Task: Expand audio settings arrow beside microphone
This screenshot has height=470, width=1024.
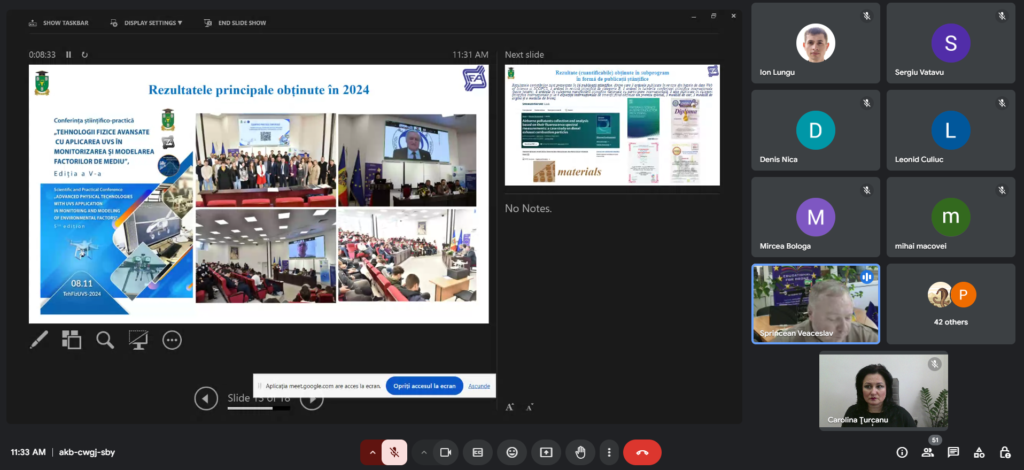Action: pyautogui.click(x=373, y=452)
